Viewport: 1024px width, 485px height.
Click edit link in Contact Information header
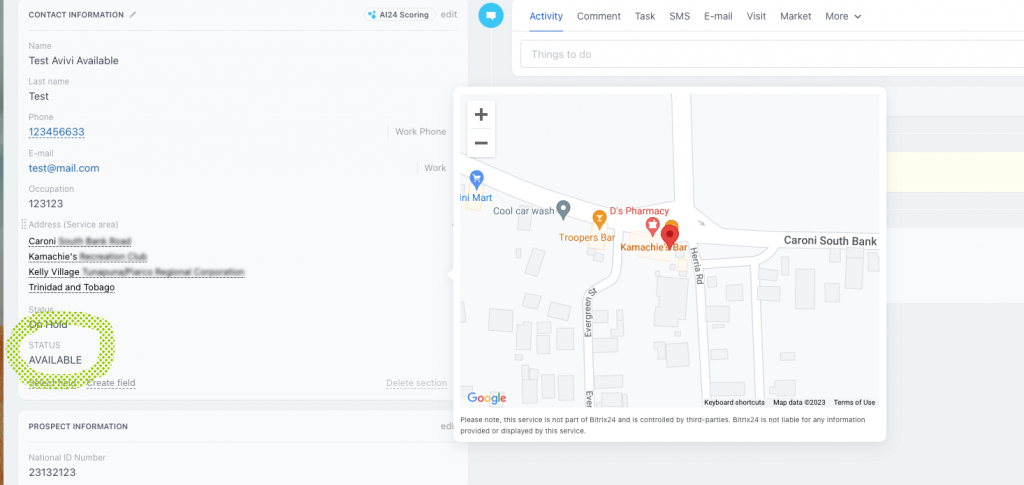point(449,14)
